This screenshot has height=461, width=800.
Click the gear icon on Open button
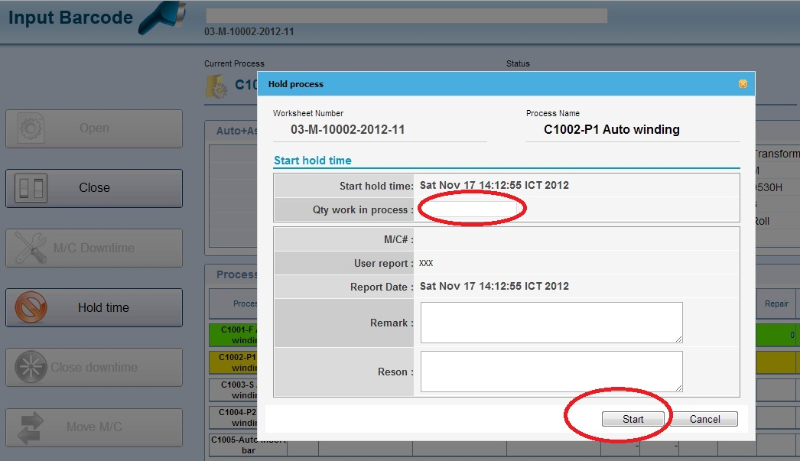31,129
